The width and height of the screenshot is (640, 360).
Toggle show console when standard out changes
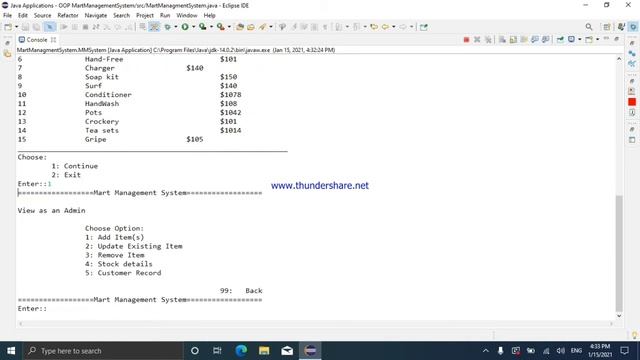(535, 40)
